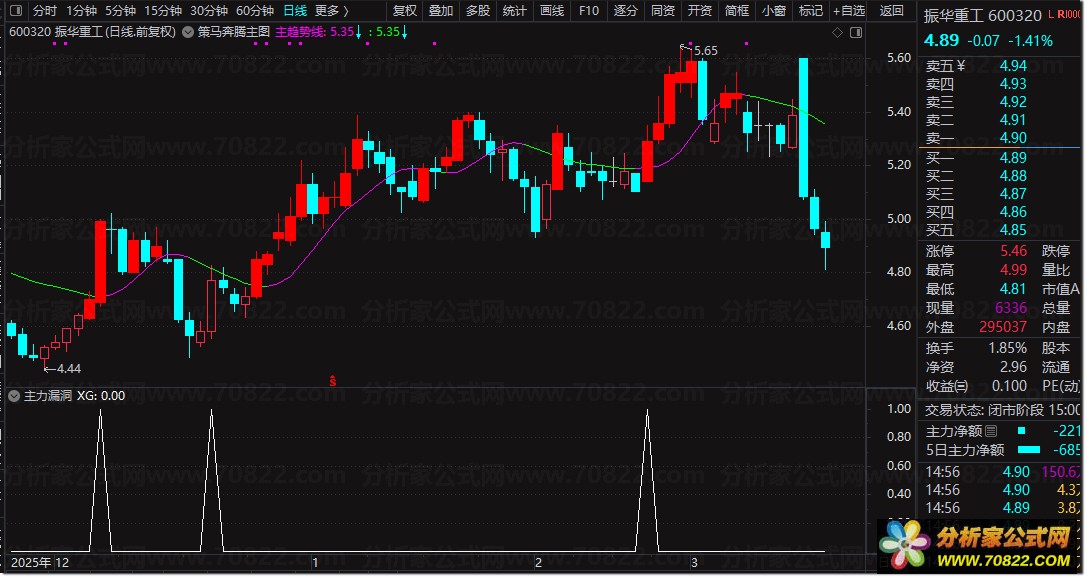Click the 叠加 overlay button
Viewport: 1087px width, 577px height.
(441, 10)
